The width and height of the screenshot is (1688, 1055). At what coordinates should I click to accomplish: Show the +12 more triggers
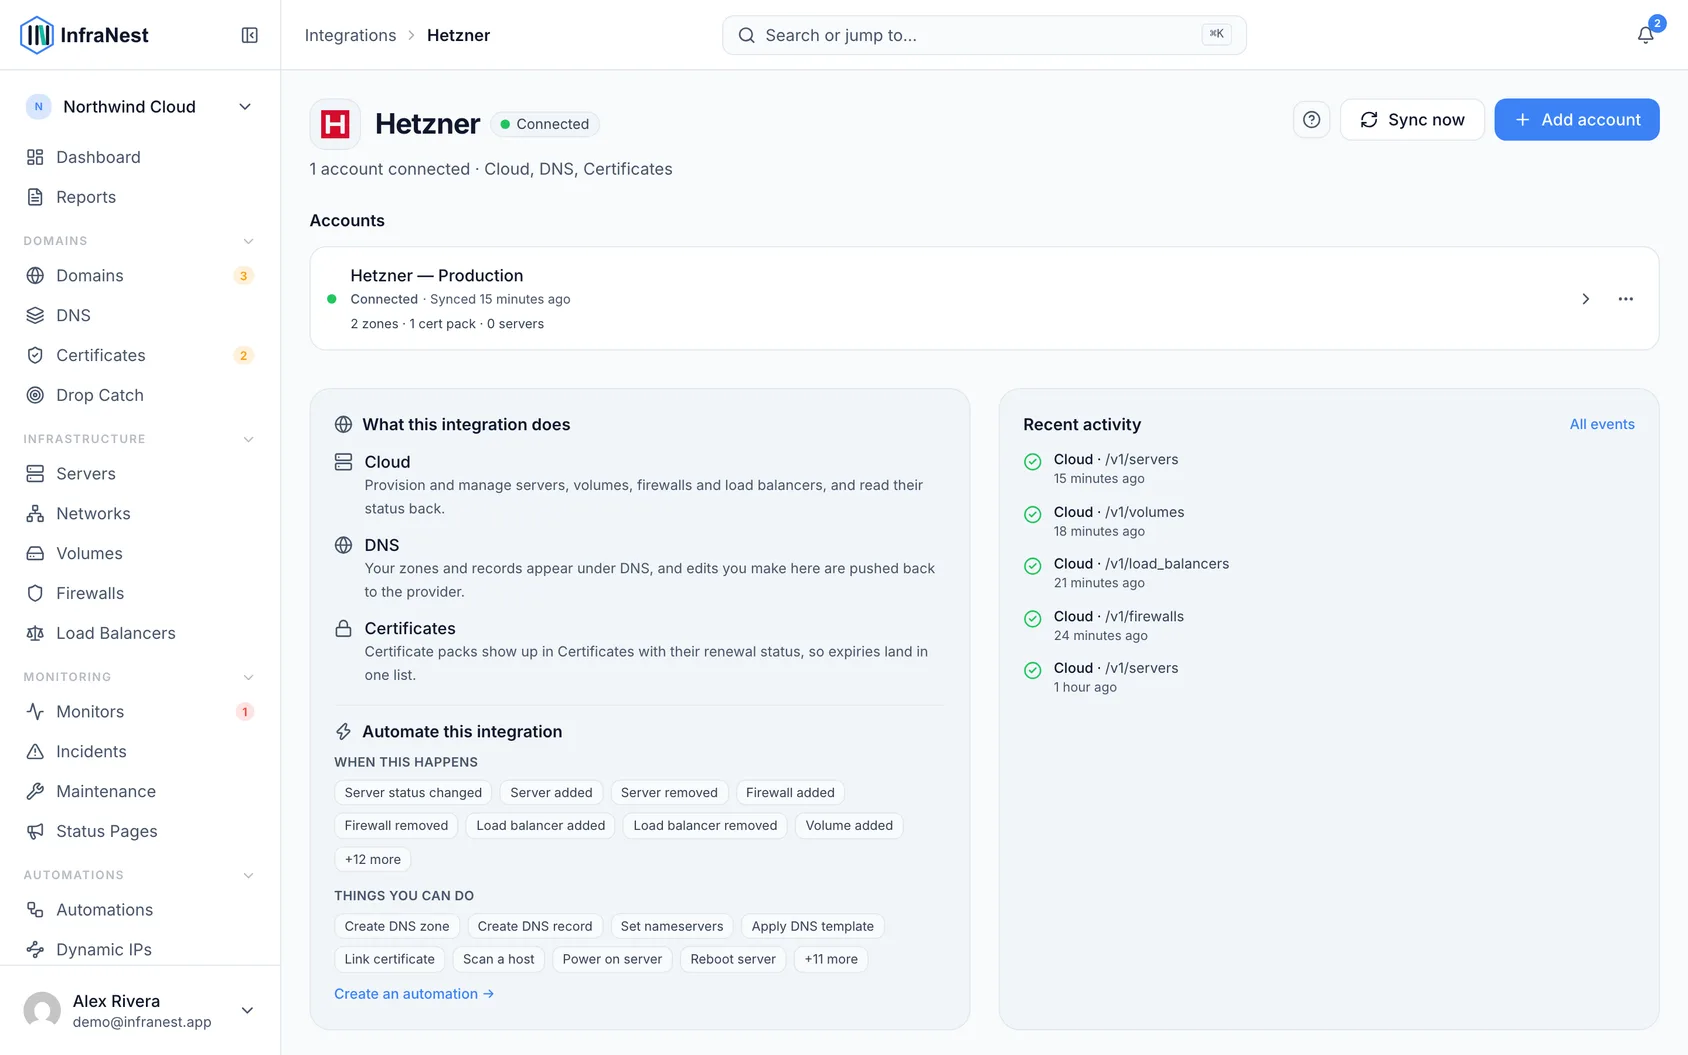(373, 859)
